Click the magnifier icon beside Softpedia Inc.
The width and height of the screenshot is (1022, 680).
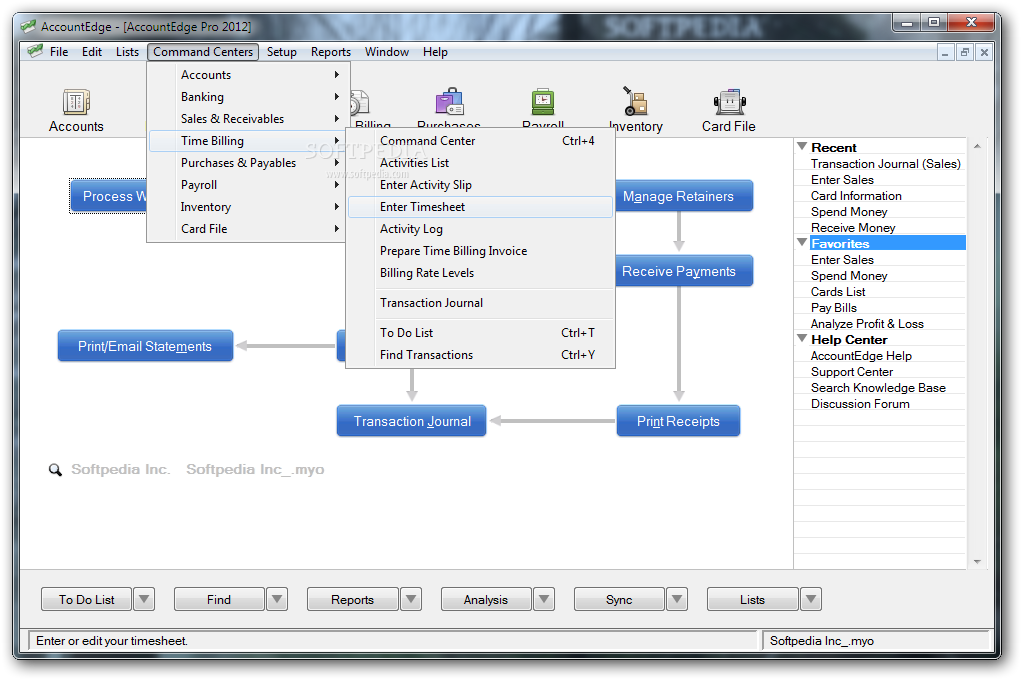click(x=55, y=469)
